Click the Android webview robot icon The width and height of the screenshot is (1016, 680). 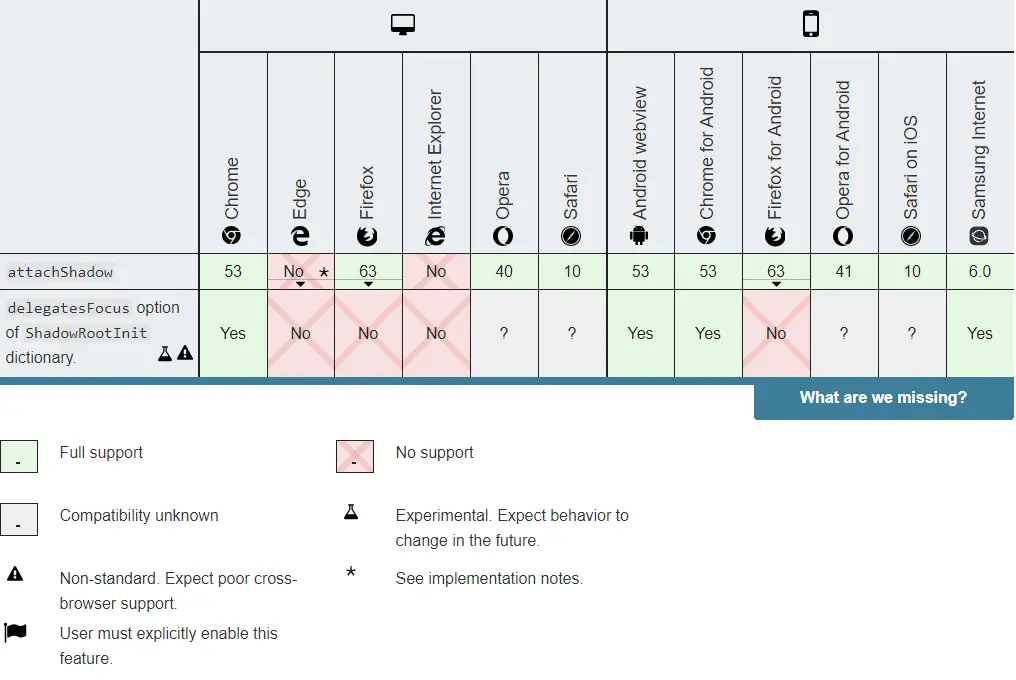tap(640, 236)
